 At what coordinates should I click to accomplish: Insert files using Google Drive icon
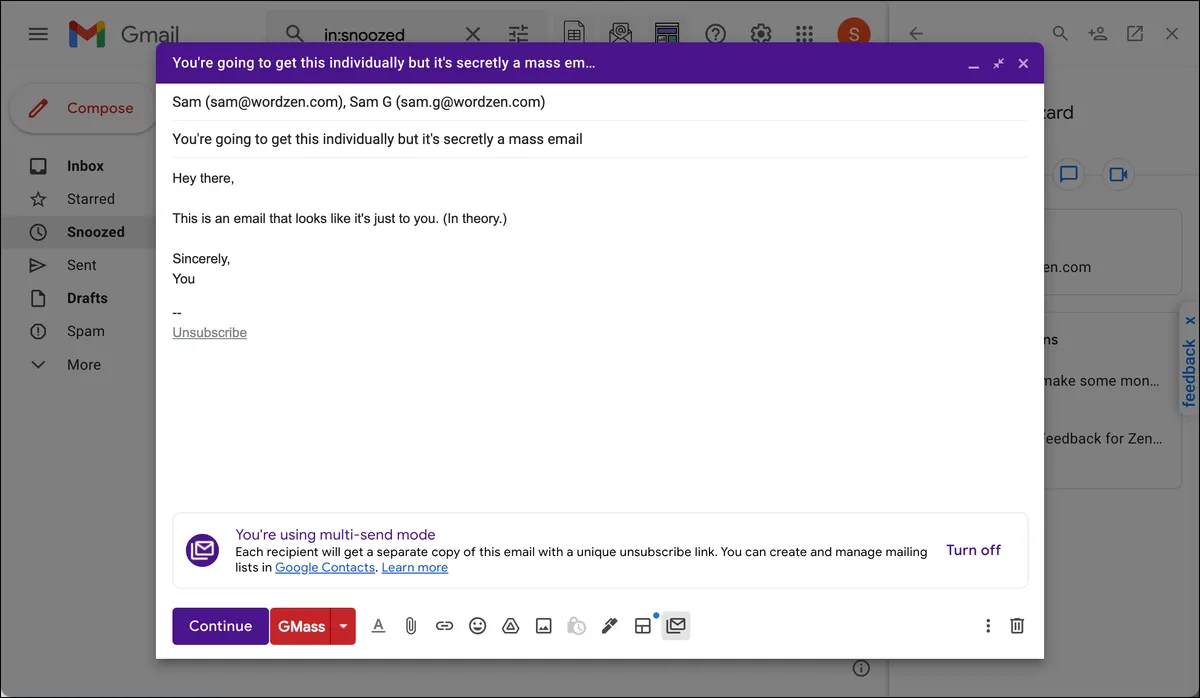point(510,626)
